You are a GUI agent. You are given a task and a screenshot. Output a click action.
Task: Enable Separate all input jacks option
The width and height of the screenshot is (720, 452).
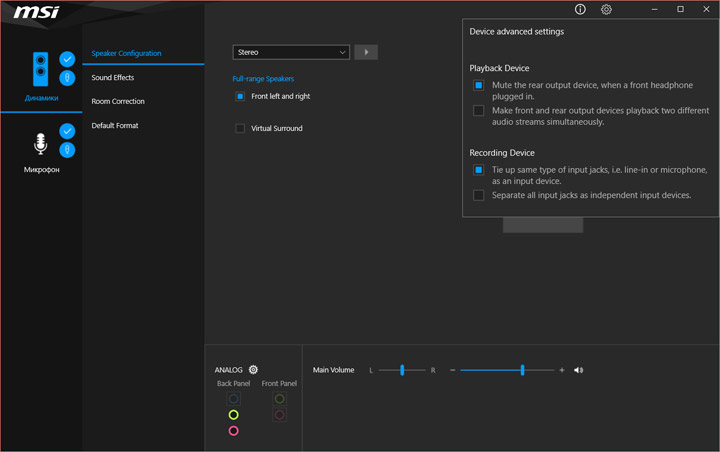pos(479,196)
